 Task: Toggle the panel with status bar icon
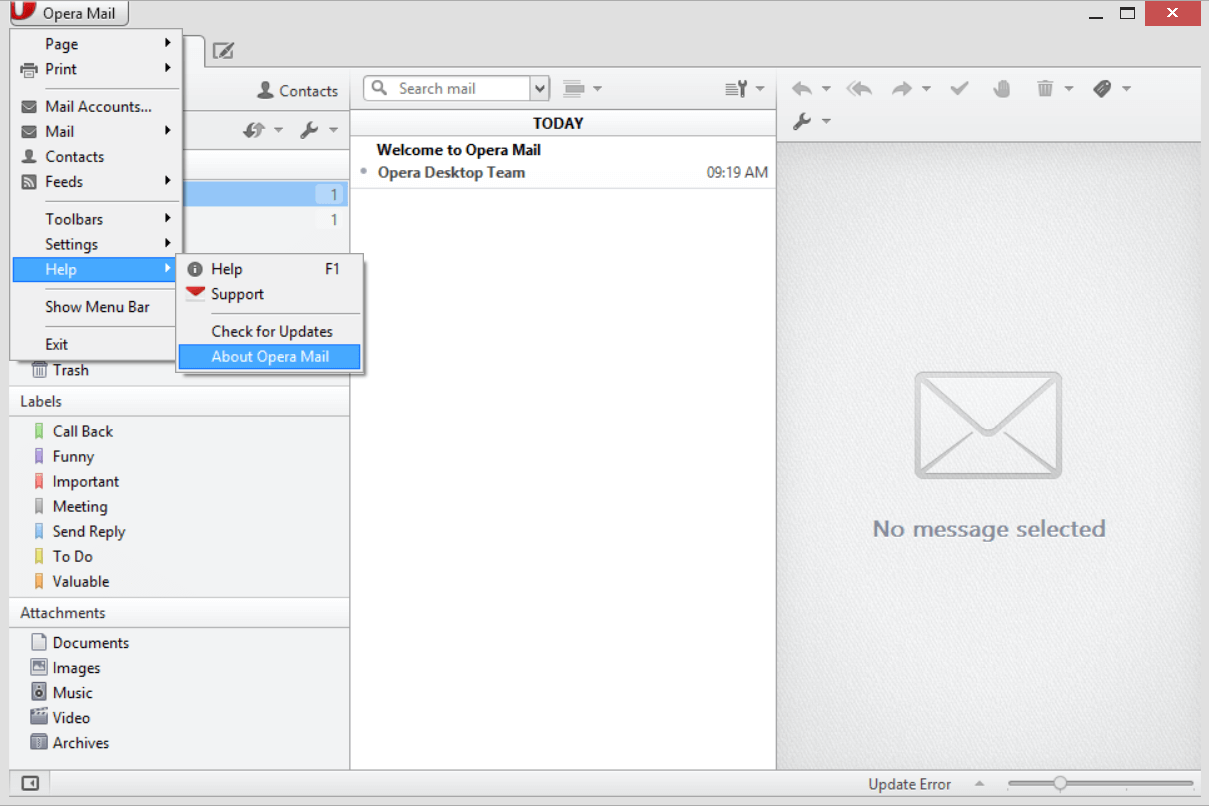[x=30, y=783]
